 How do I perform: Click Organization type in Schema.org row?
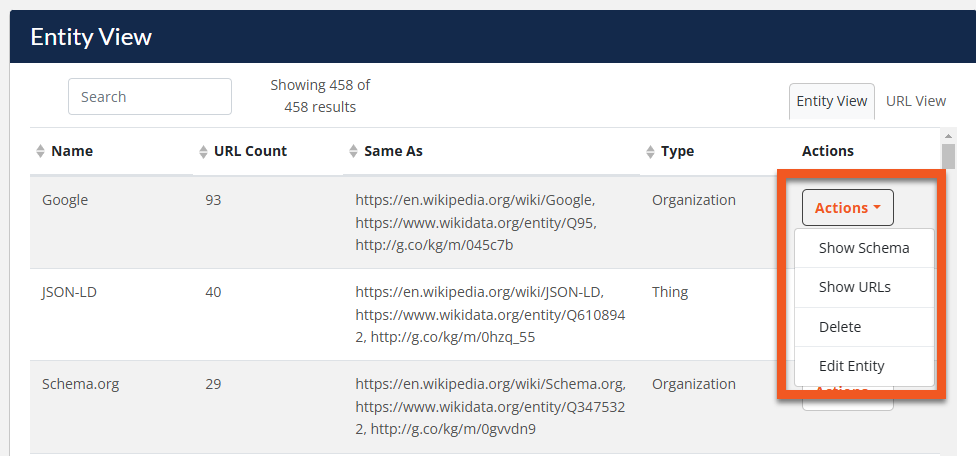(x=693, y=384)
